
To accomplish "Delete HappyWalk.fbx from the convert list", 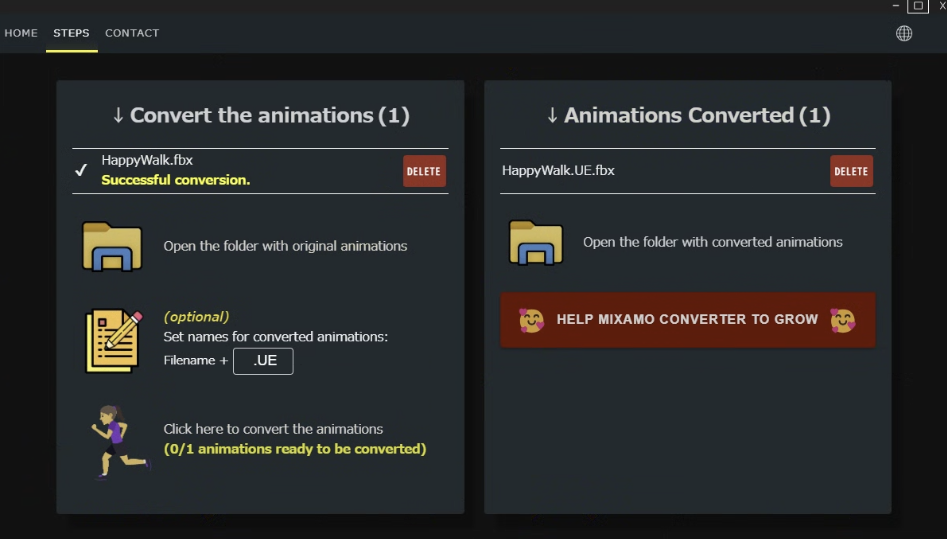I will (424, 171).
